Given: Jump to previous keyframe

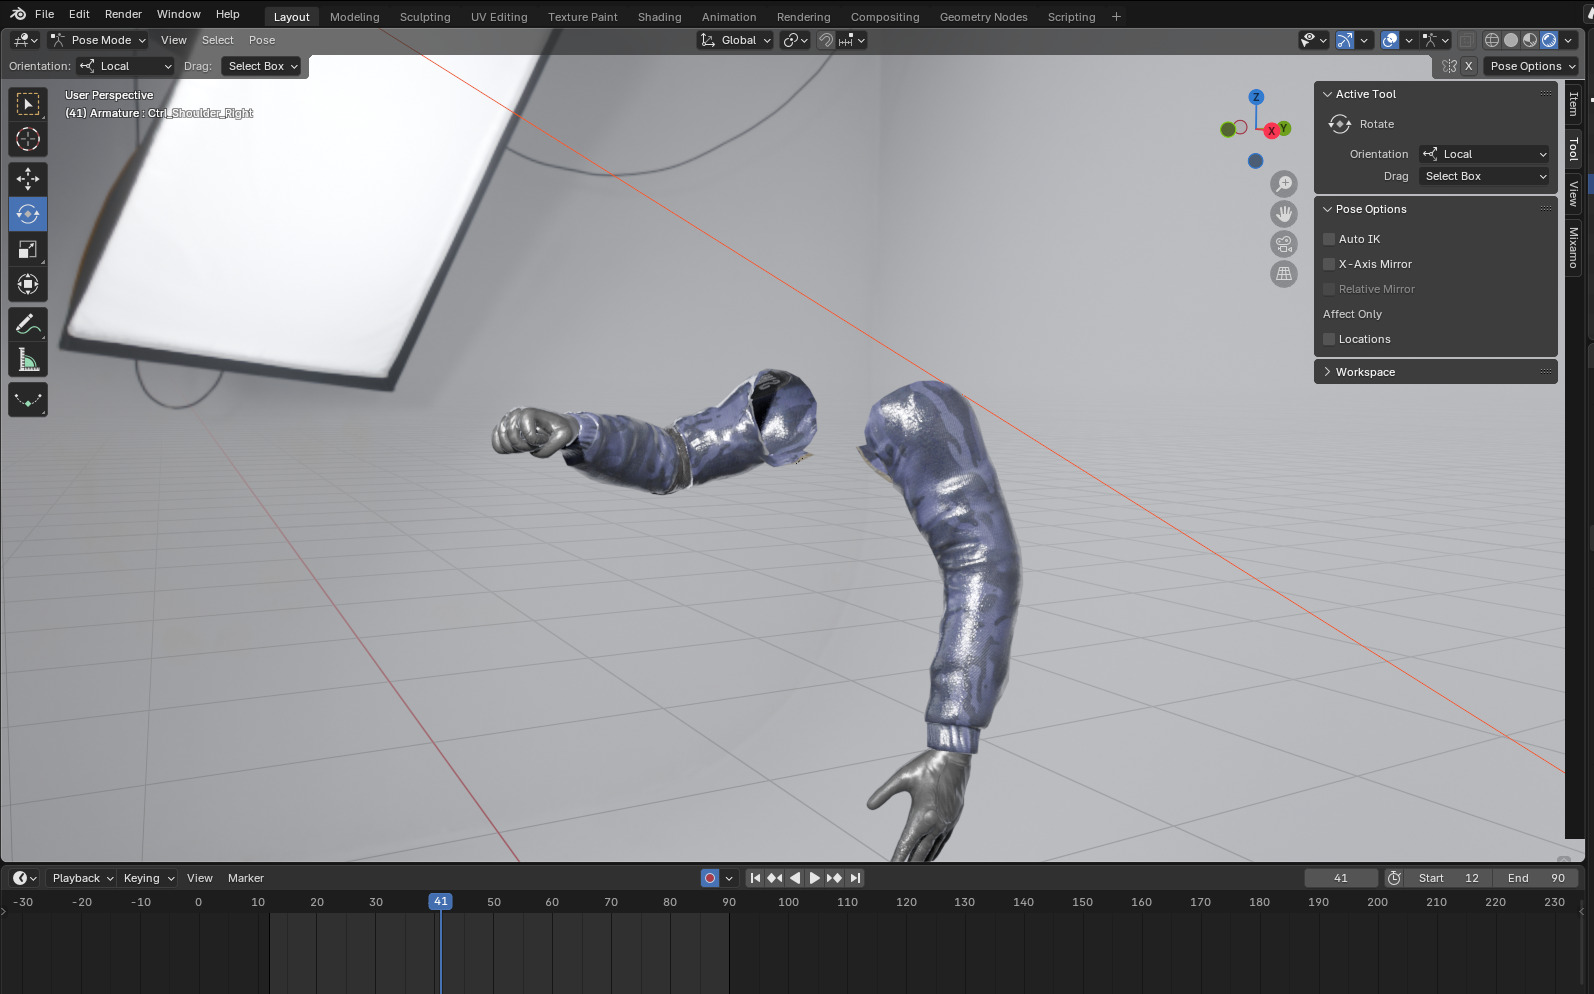Looking at the screenshot, I should click(x=775, y=878).
